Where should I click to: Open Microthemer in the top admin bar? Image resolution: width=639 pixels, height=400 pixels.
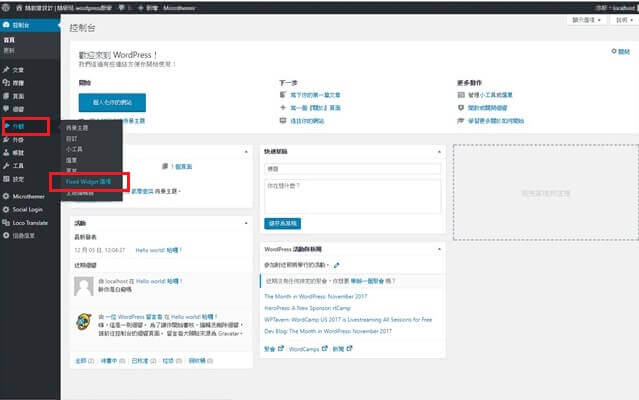[x=179, y=8]
